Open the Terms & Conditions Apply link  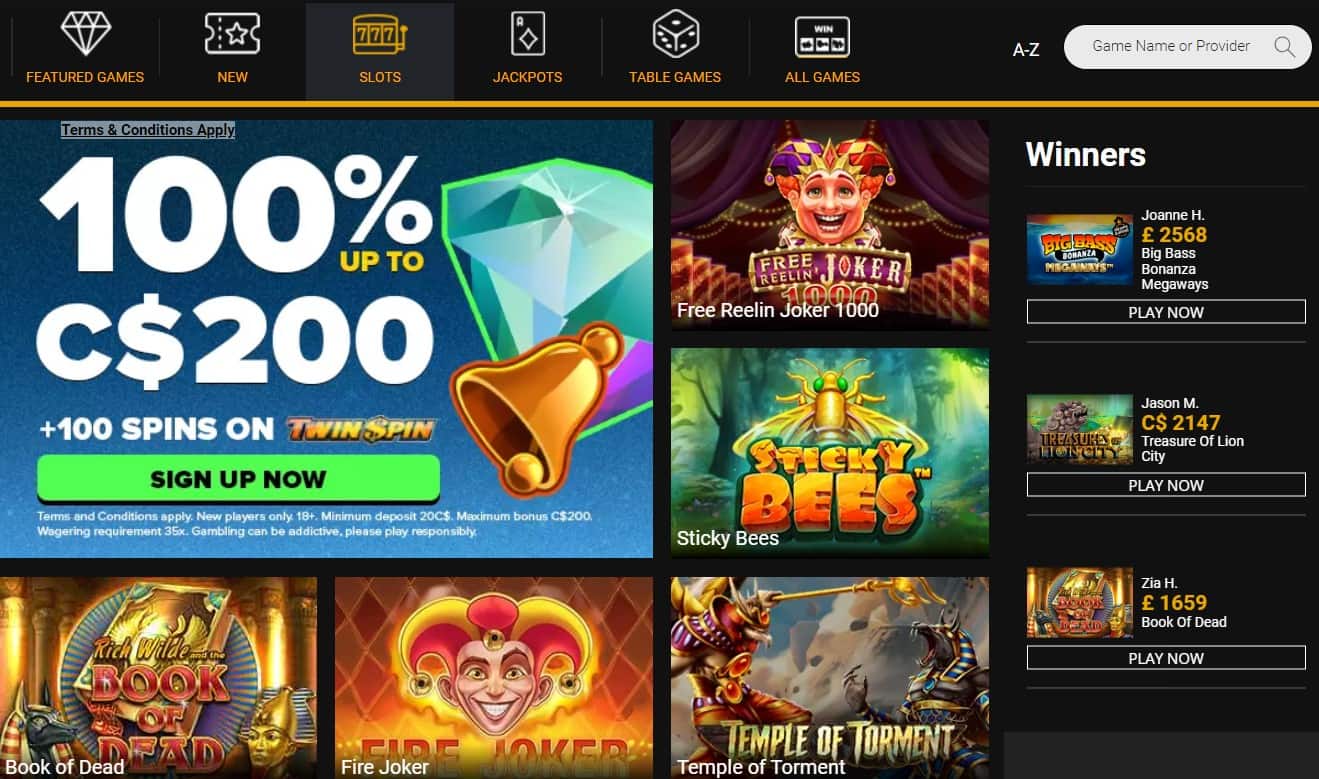148,130
